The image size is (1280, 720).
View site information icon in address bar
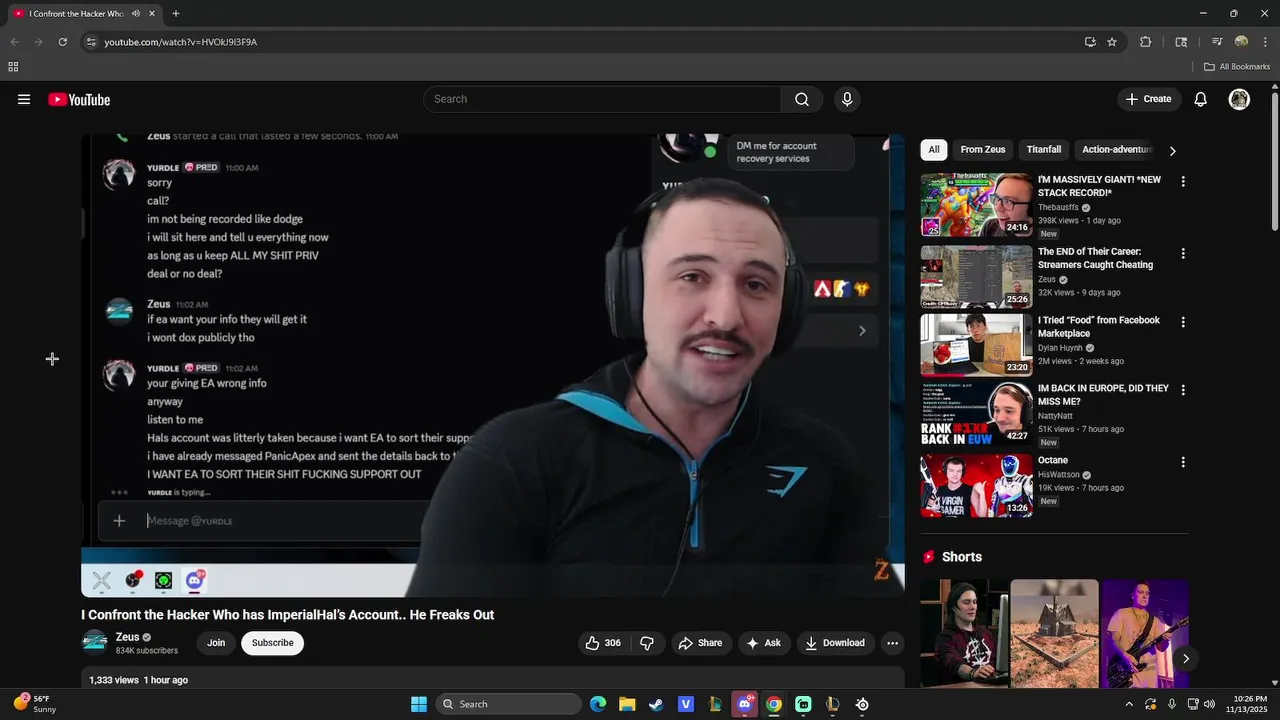click(x=90, y=42)
